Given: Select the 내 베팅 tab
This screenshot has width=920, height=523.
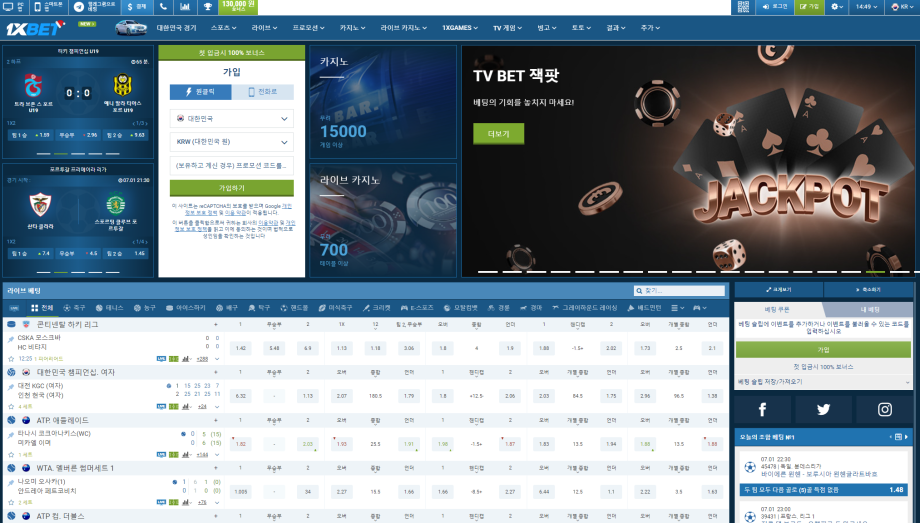Looking at the screenshot, I should coord(870,309).
